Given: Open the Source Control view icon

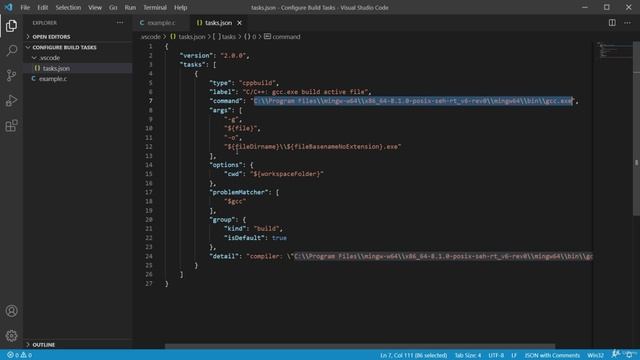Looking at the screenshot, I should click(x=11, y=76).
